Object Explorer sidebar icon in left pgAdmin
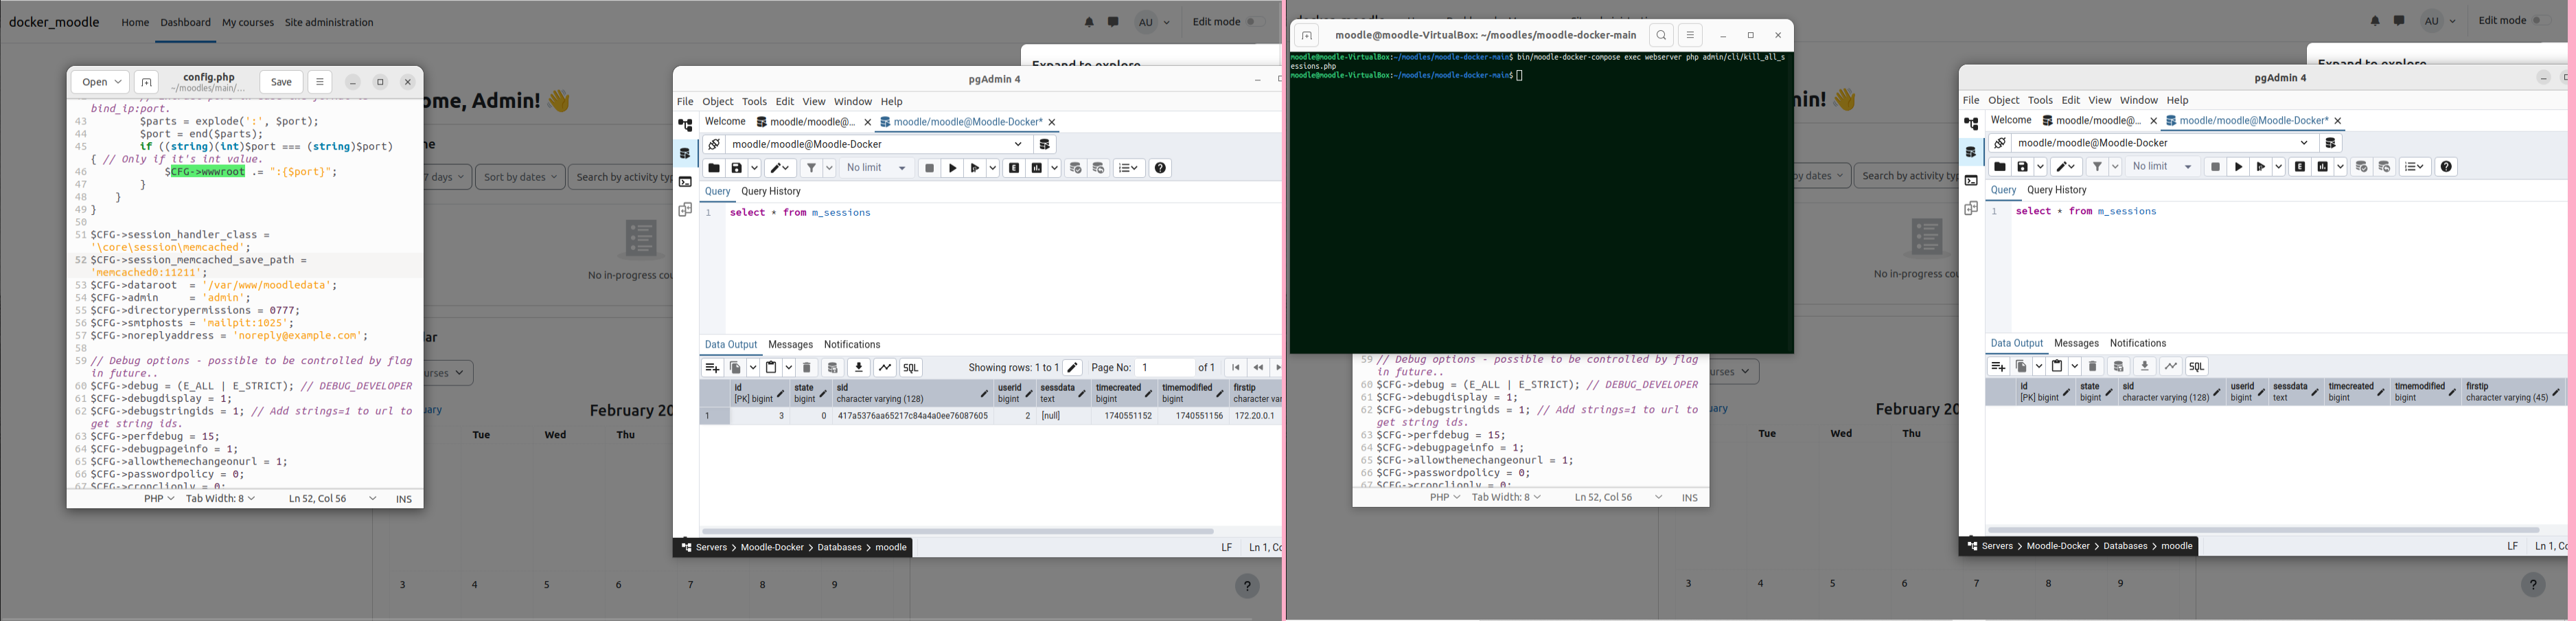The width and height of the screenshot is (2576, 621). (685, 126)
